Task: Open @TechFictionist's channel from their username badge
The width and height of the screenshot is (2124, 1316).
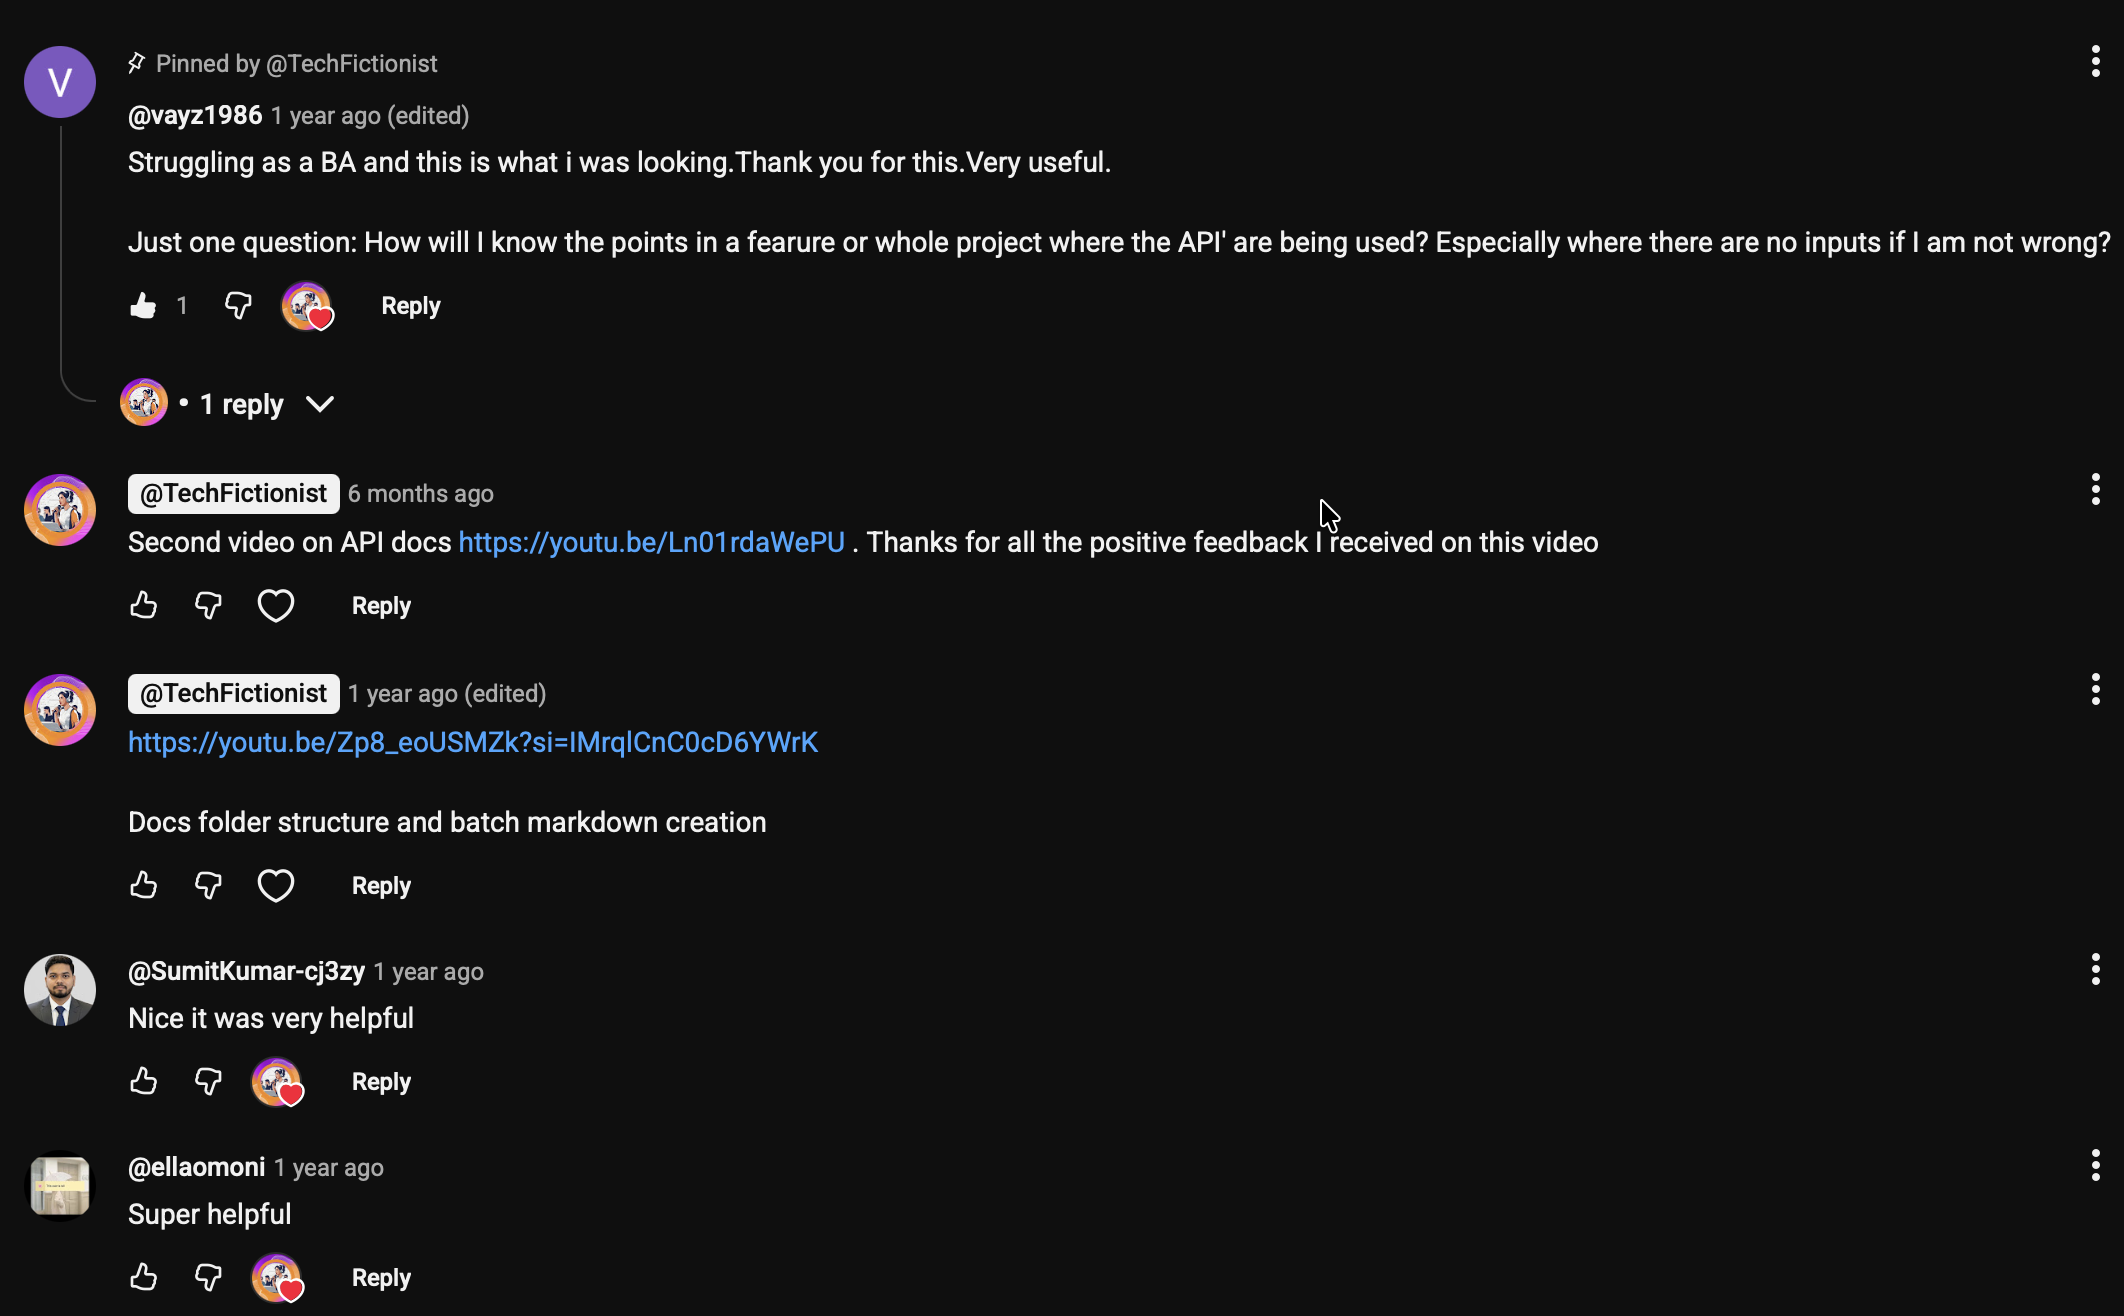Action: click(232, 493)
